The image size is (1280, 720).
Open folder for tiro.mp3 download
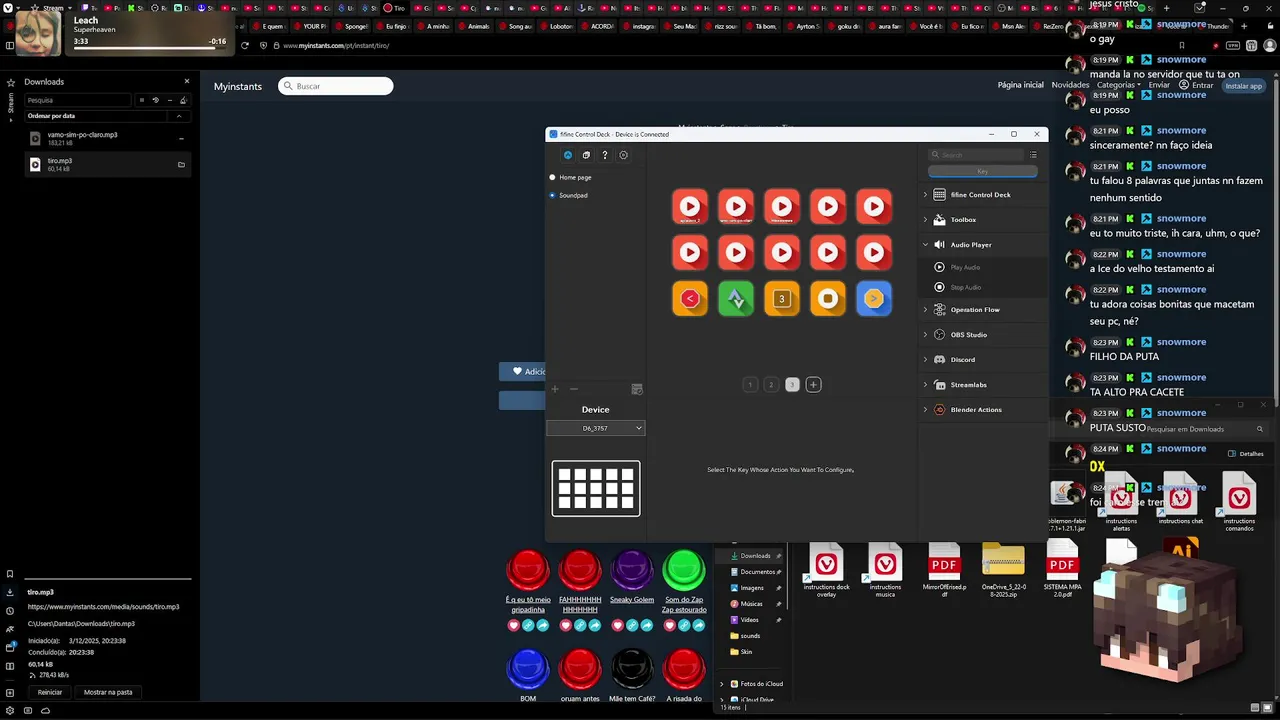(x=181, y=164)
